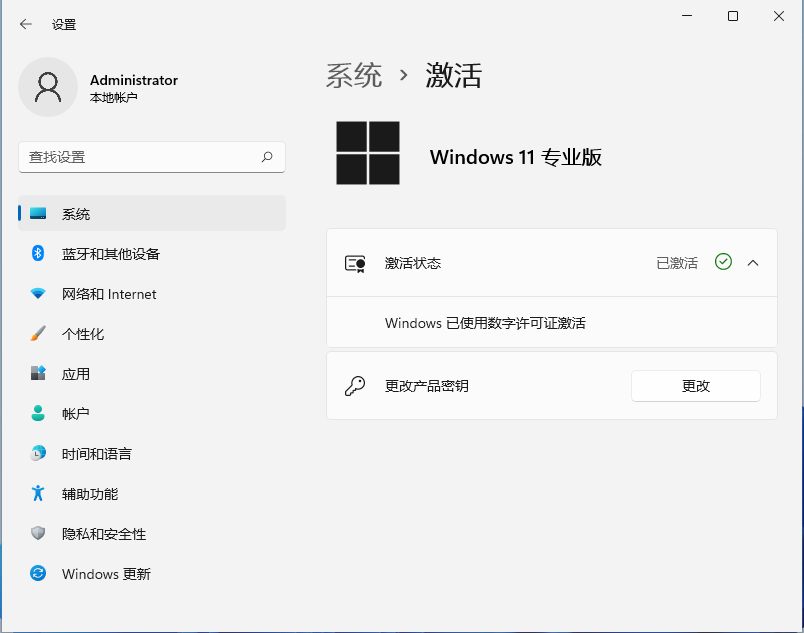Click Windows 已使用数字许可证激活 text

(485, 323)
